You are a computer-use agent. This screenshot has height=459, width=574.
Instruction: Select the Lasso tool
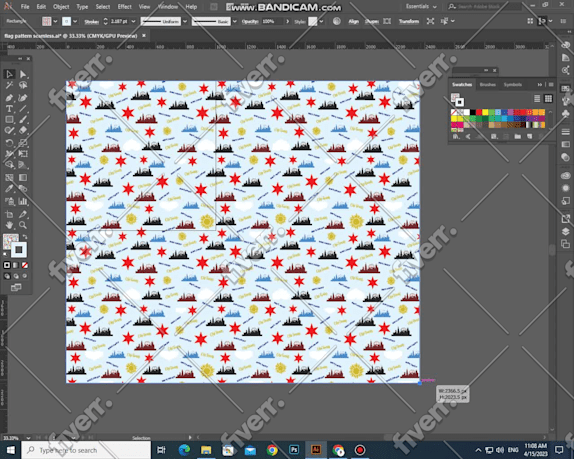tap(23, 86)
